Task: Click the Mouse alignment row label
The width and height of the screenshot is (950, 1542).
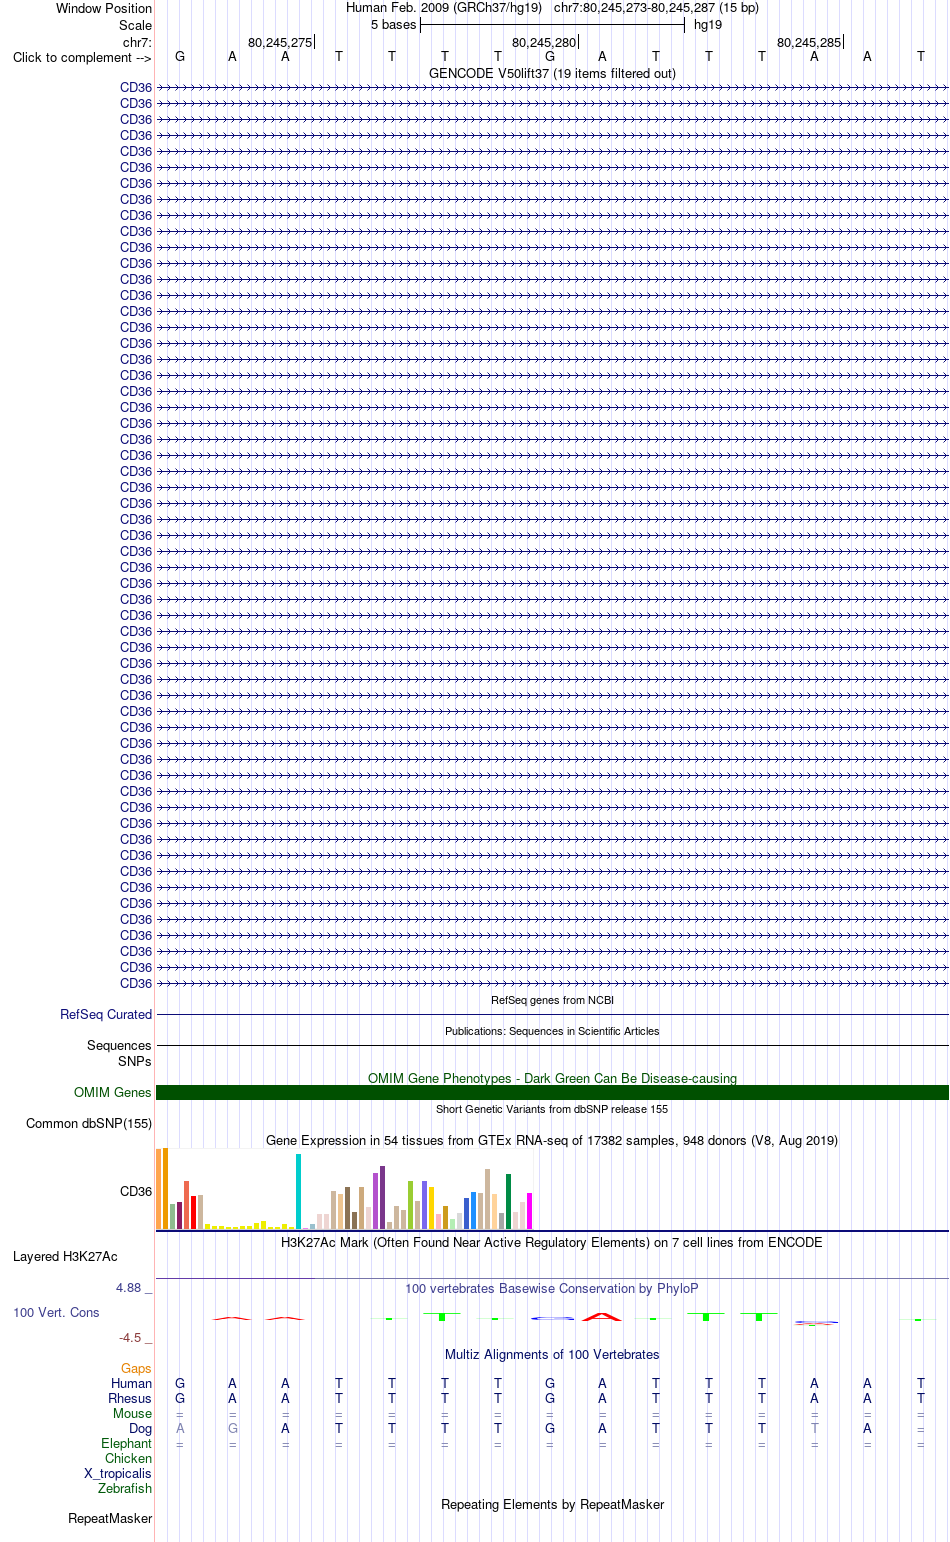Action: coord(132,1413)
